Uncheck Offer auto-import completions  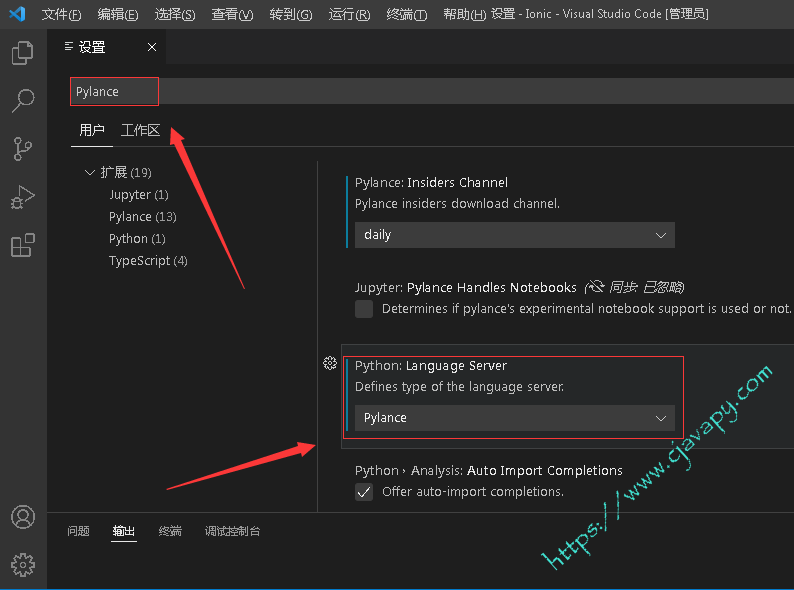click(x=364, y=492)
